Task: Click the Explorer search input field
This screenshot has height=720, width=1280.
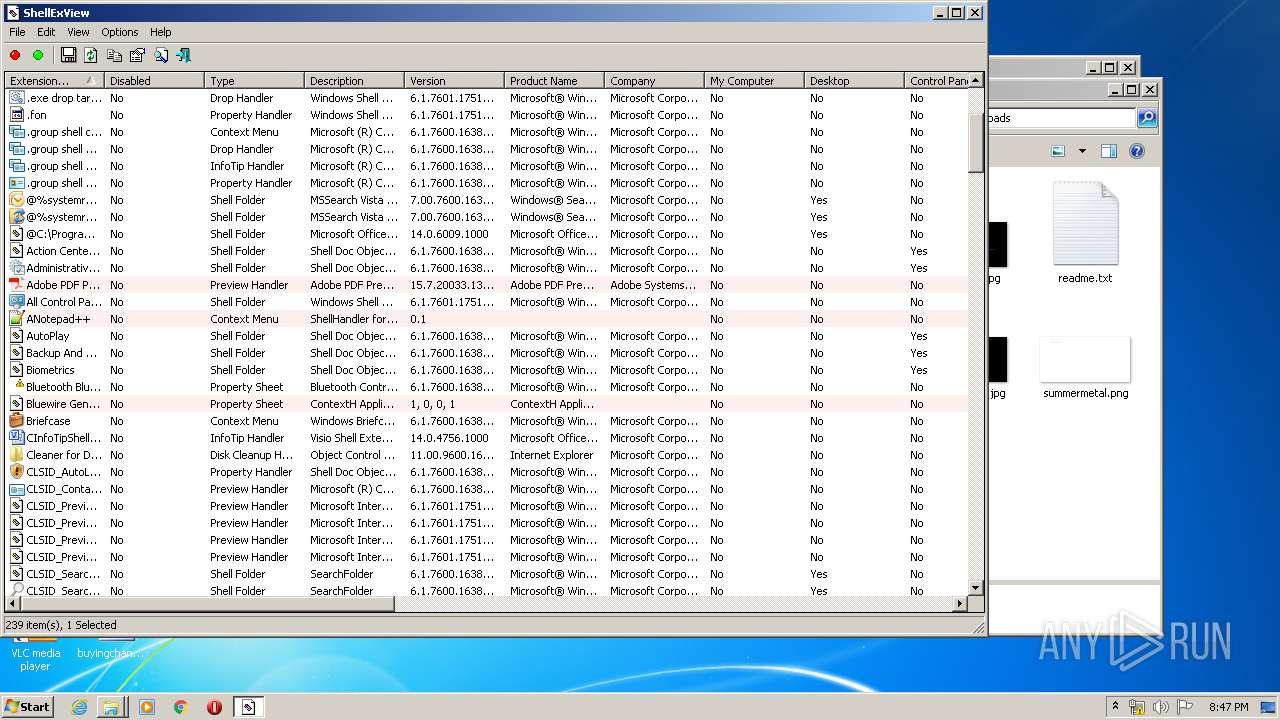Action: pyautogui.click(x=1062, y=118)
